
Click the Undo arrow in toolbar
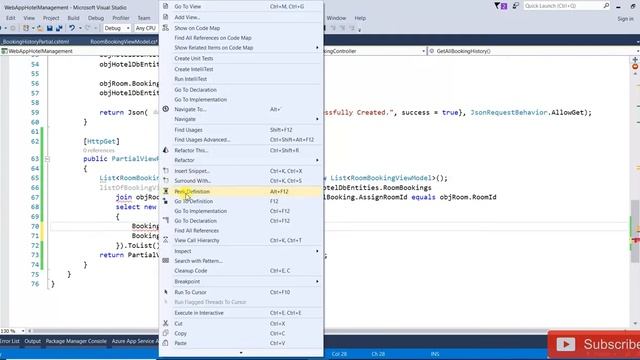(x=72, y=28)
